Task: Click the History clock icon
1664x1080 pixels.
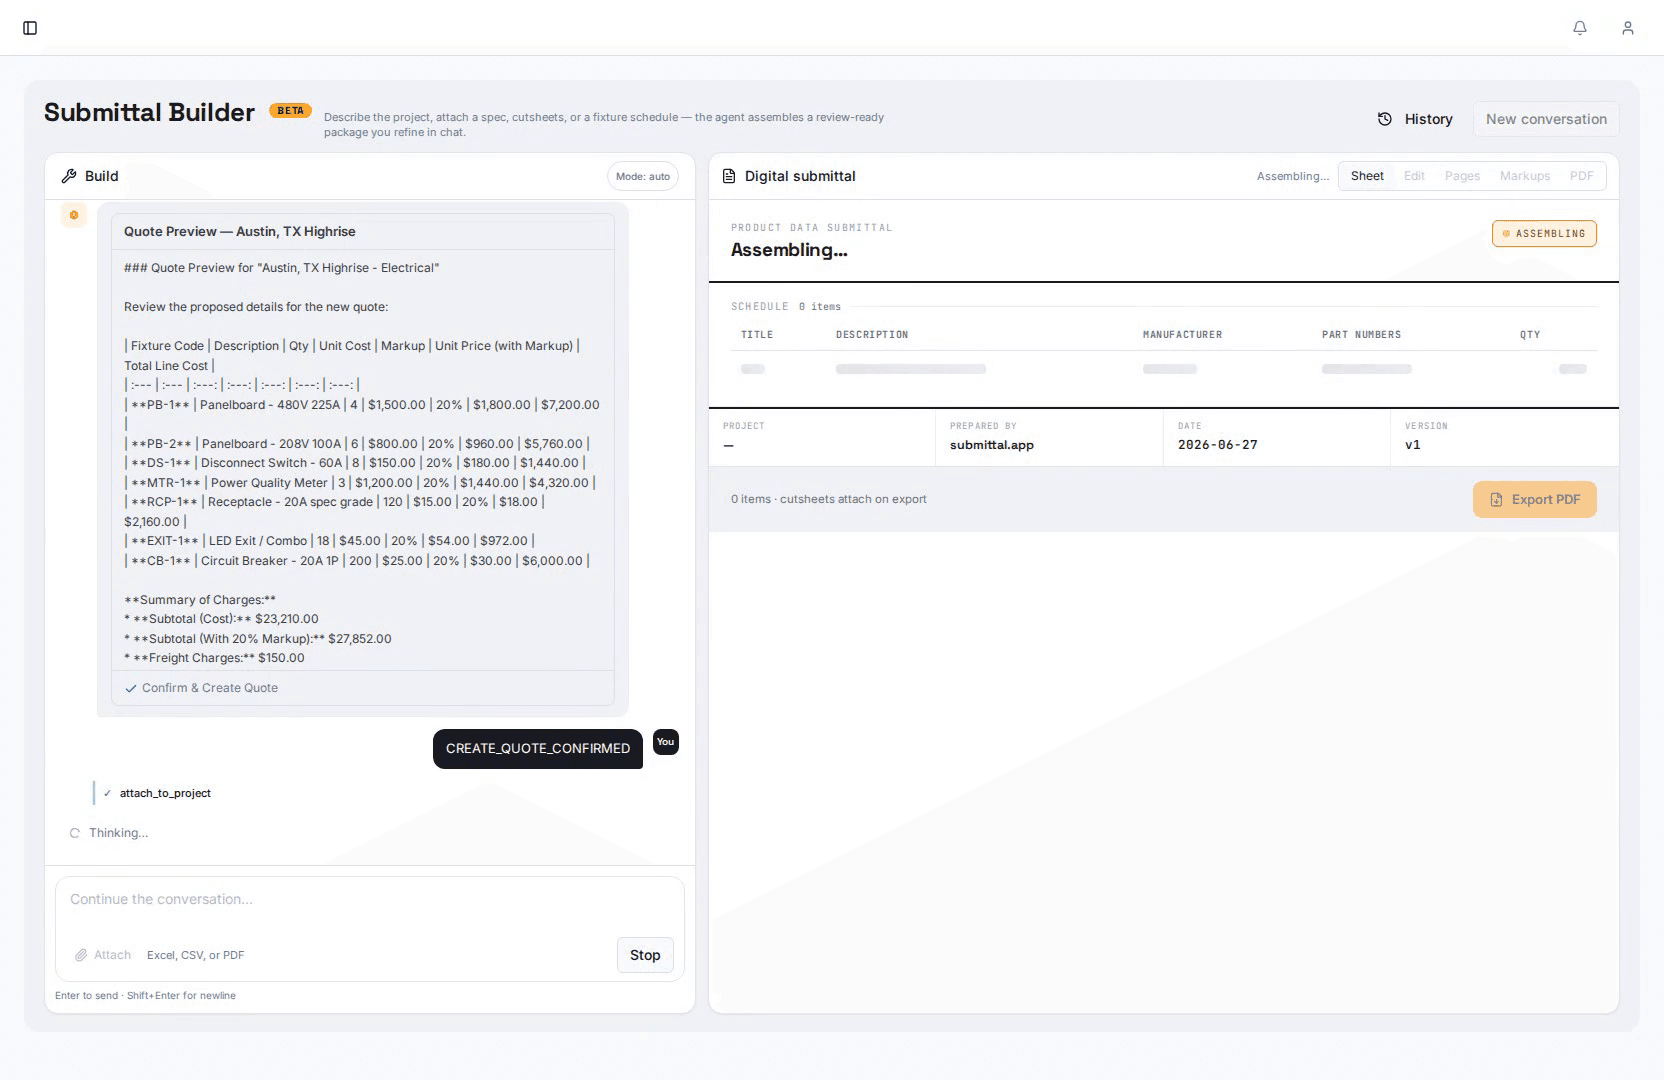Action: [1385, 119]
